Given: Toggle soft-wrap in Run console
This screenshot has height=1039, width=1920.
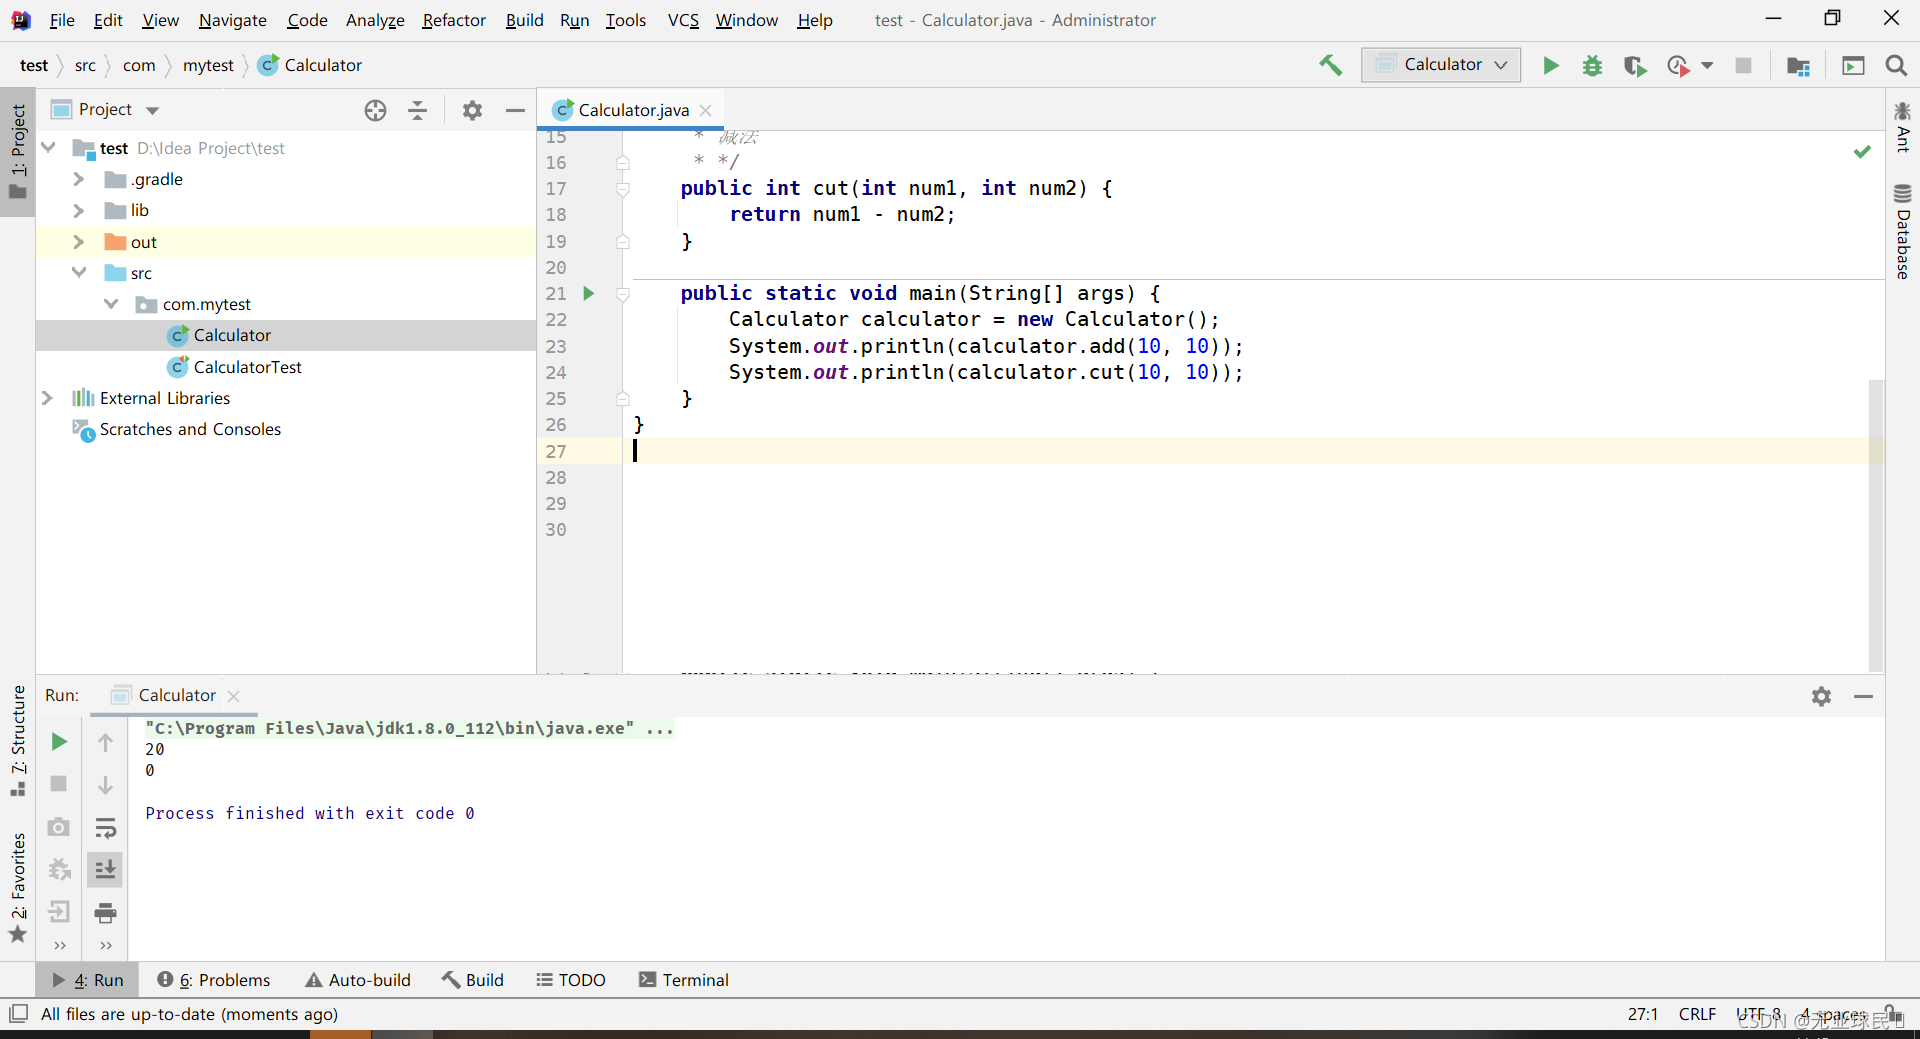Looking at the screenshot, I should click(105, 827).
